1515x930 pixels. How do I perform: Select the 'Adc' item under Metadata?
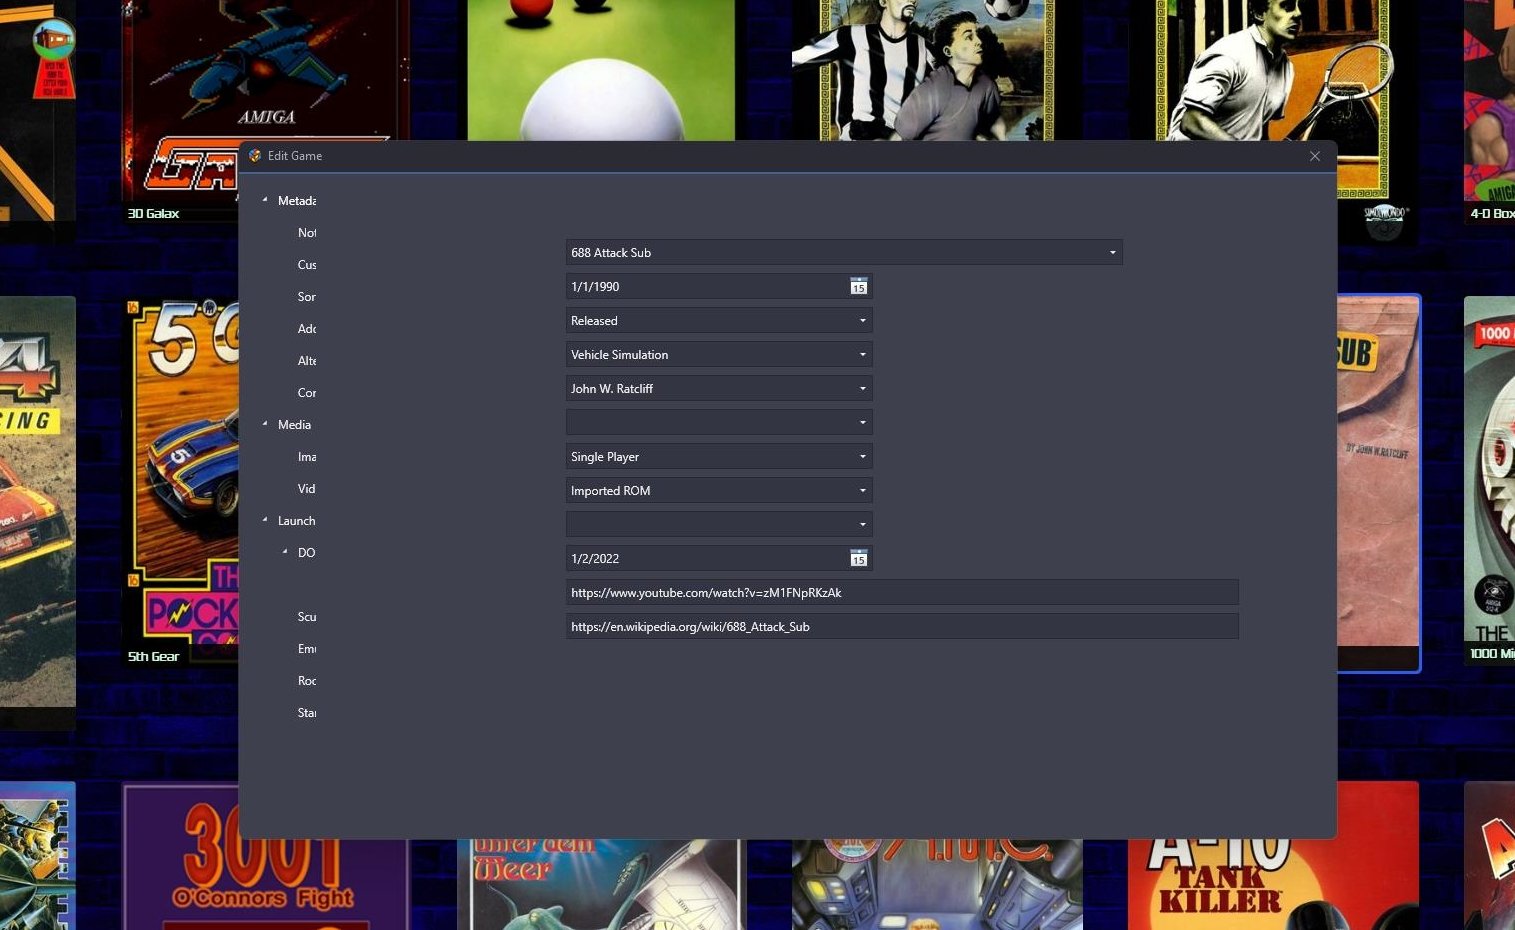(307, 329)
